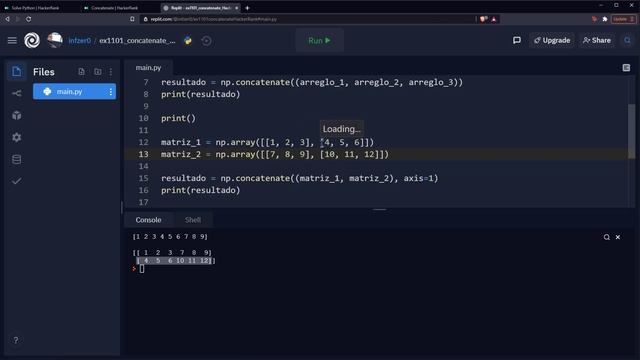Reload the browser page
Image resolution: width=640 pixels, height=360 pixels.
coord(29,19)
